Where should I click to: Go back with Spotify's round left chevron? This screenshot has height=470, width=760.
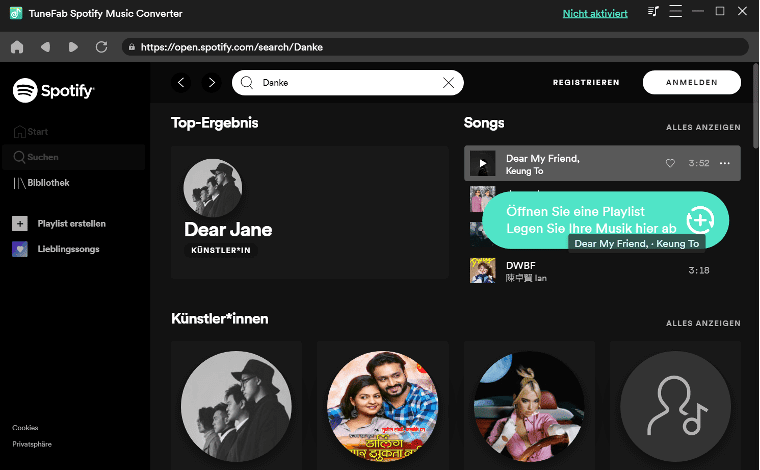point(181,82)
